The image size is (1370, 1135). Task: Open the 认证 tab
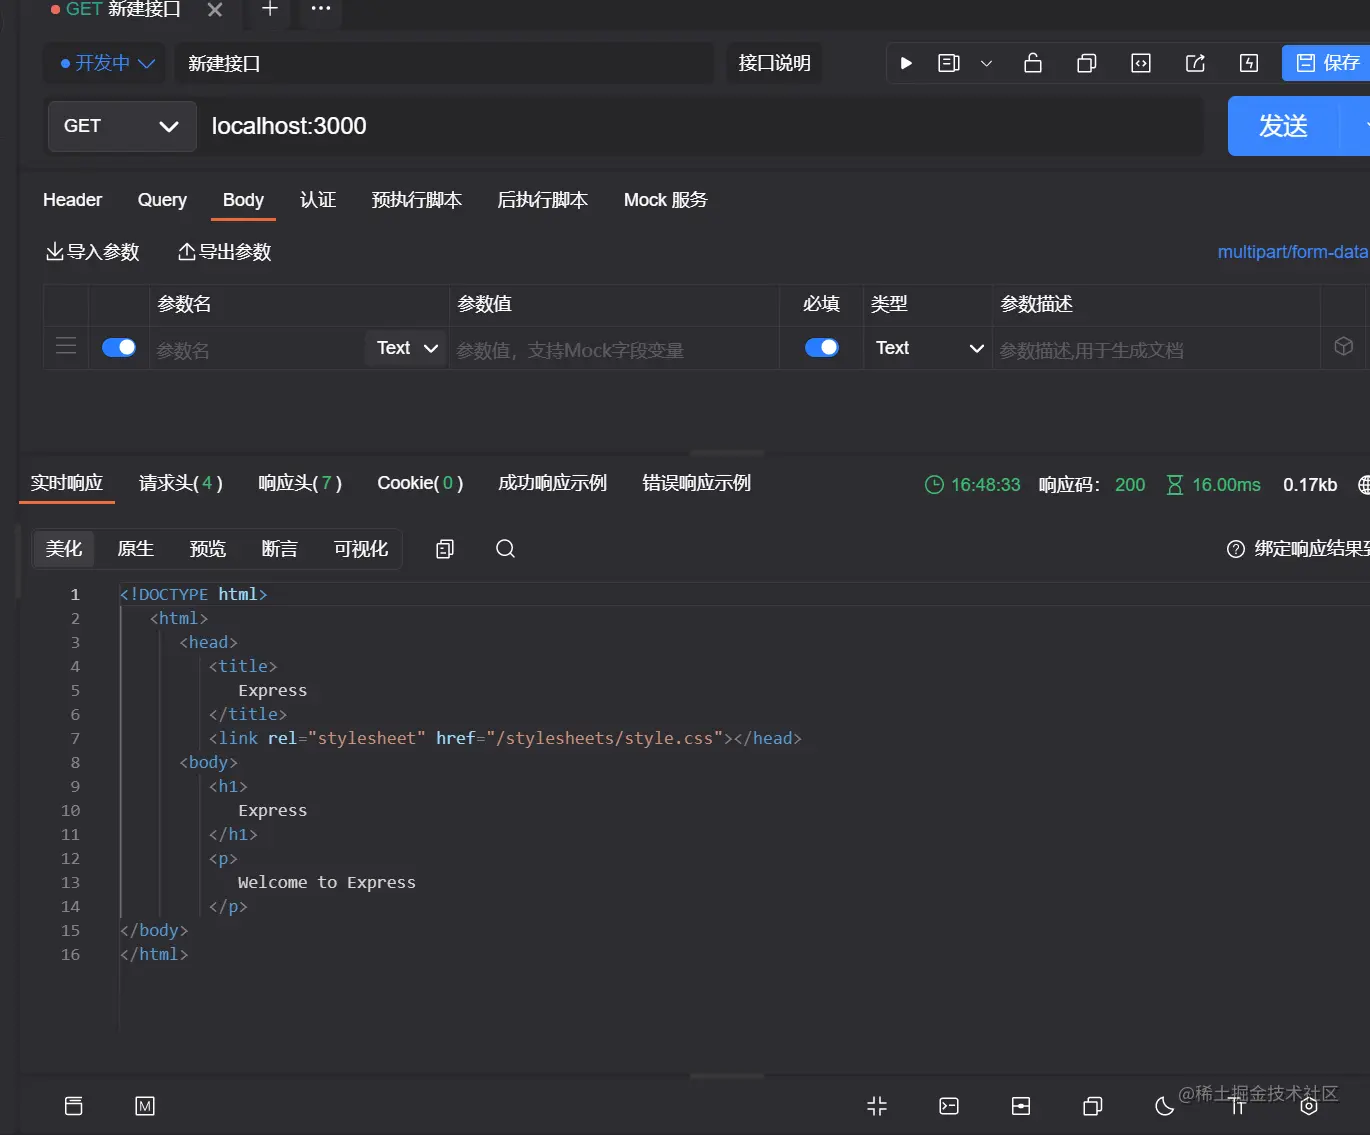click(x=318, y=200)
